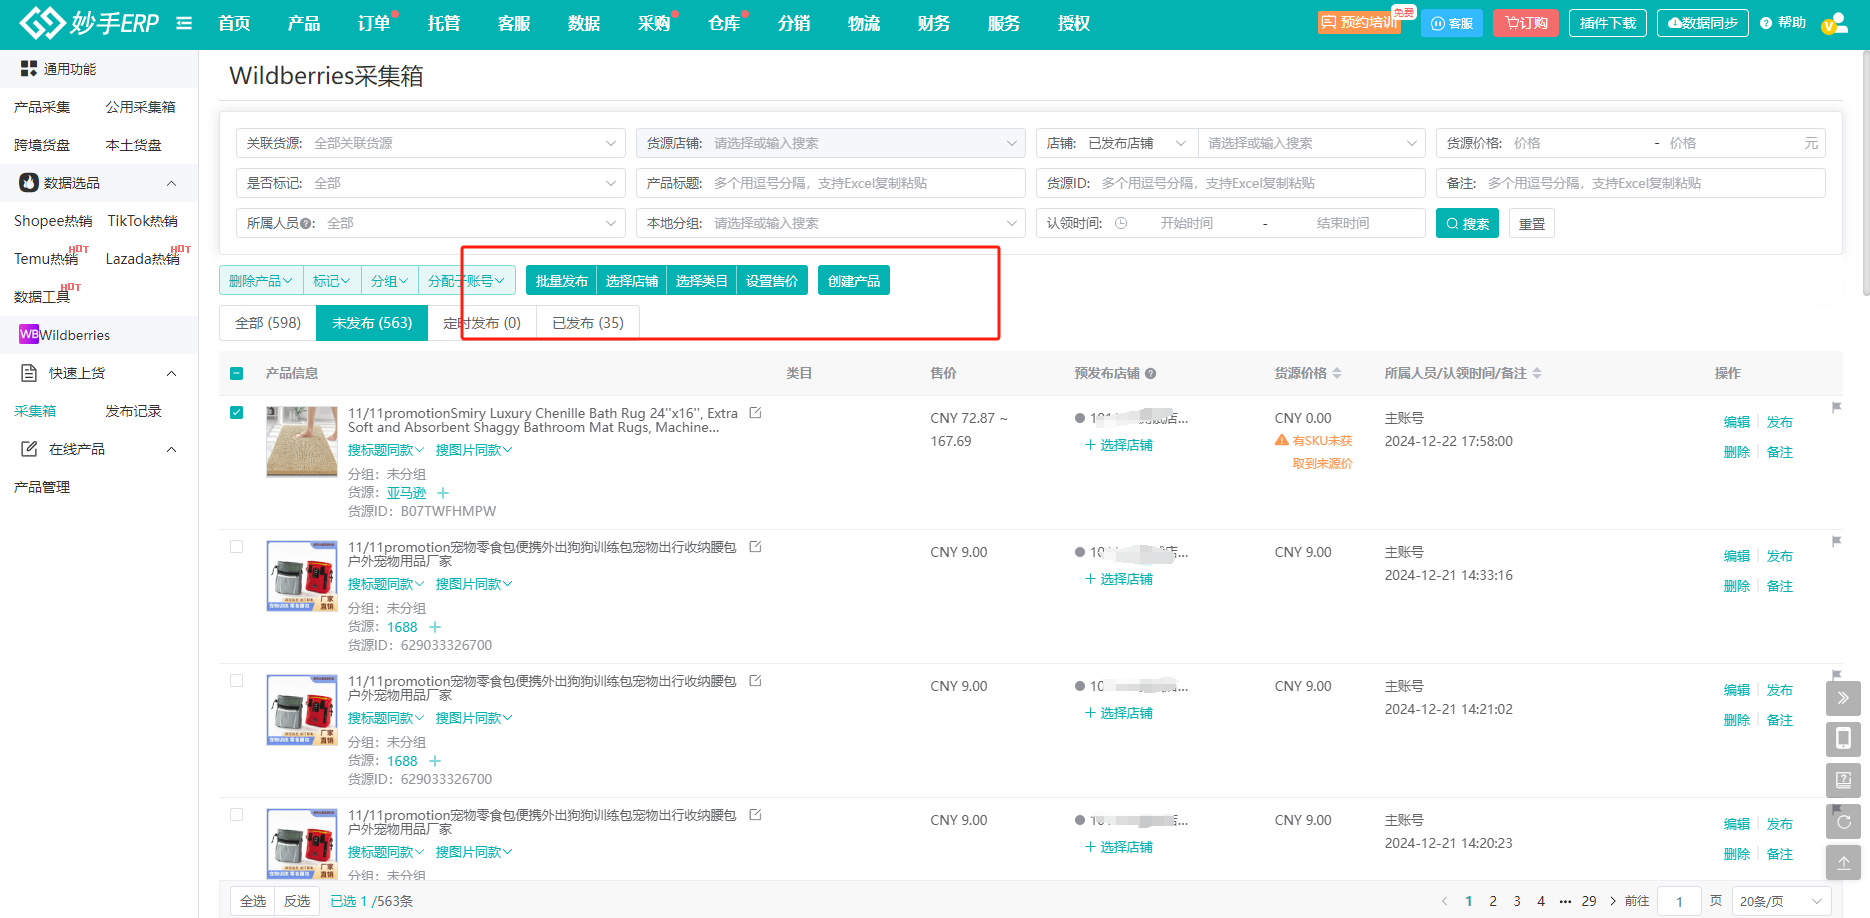Screen dimensions: 1870x918
Task: Uncheck the Smiry Bath Rug product checkbox
Action: pyautogui.click(x=237, y=412)
